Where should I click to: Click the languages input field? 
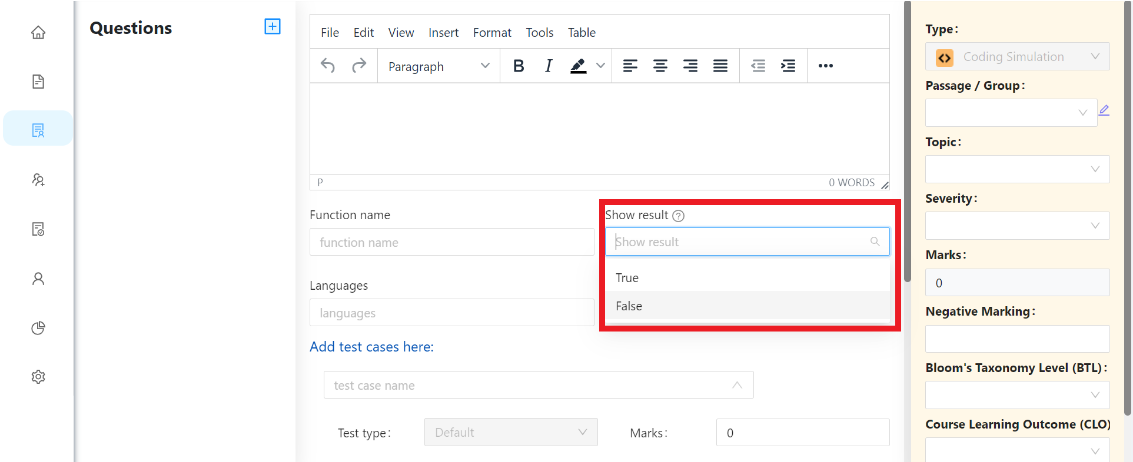point(452,313)
